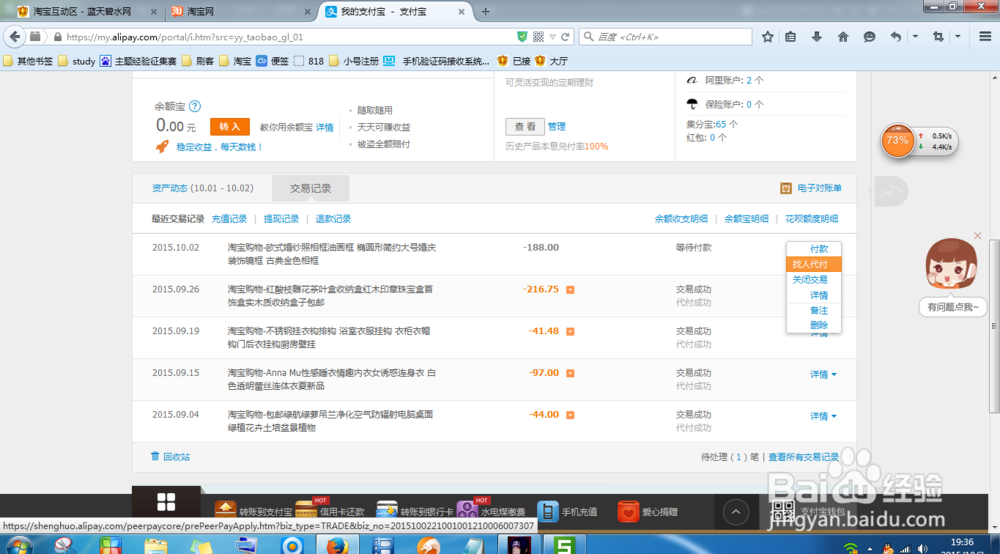
Task: Select 付款 in the transaction dropdown menu
Action: tap(818, 249)
